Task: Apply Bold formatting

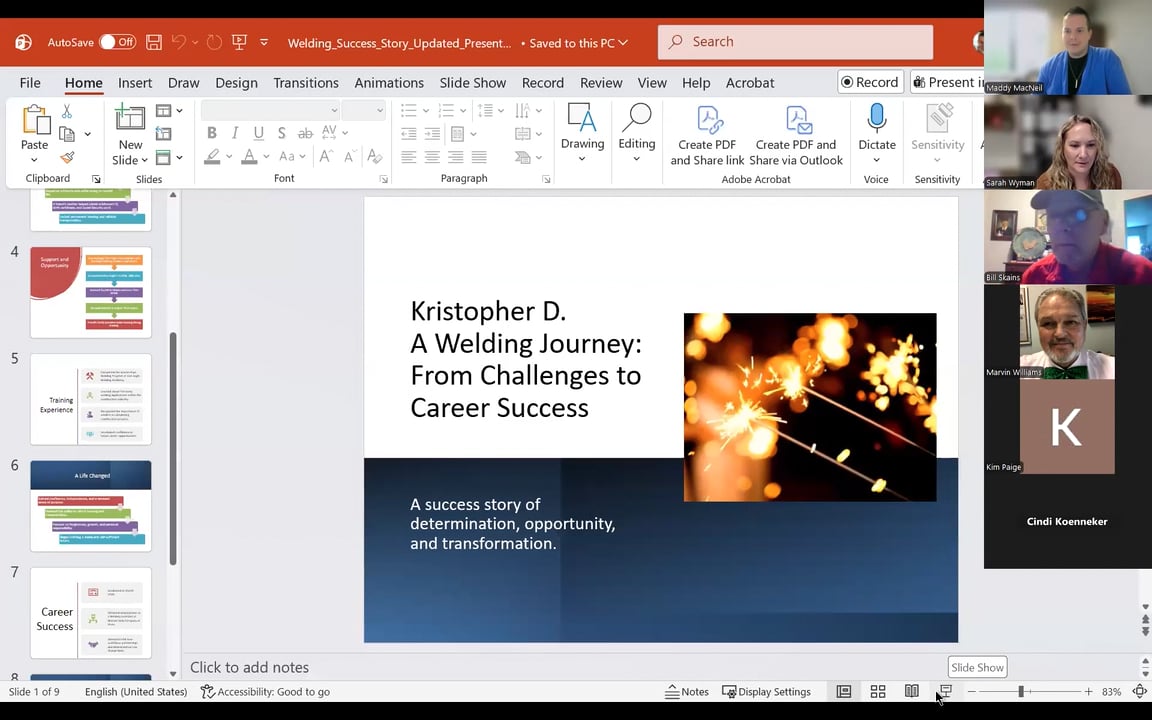Action: click(212, 133)
